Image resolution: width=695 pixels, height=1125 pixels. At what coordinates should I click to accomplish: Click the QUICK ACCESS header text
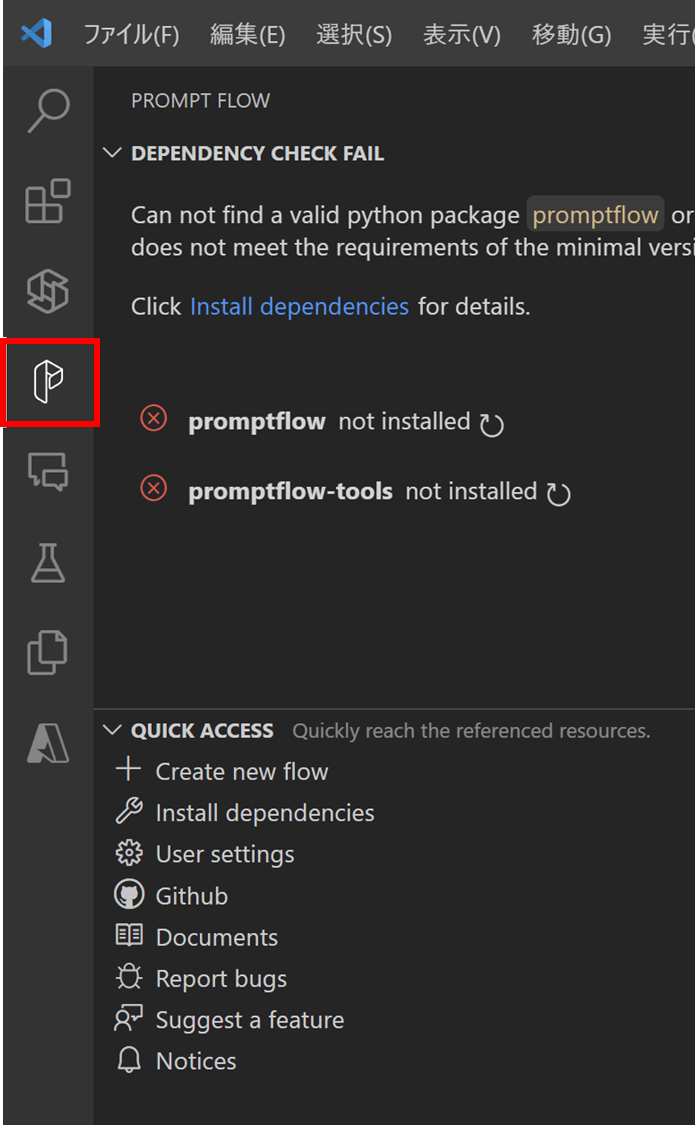point(202,730)
